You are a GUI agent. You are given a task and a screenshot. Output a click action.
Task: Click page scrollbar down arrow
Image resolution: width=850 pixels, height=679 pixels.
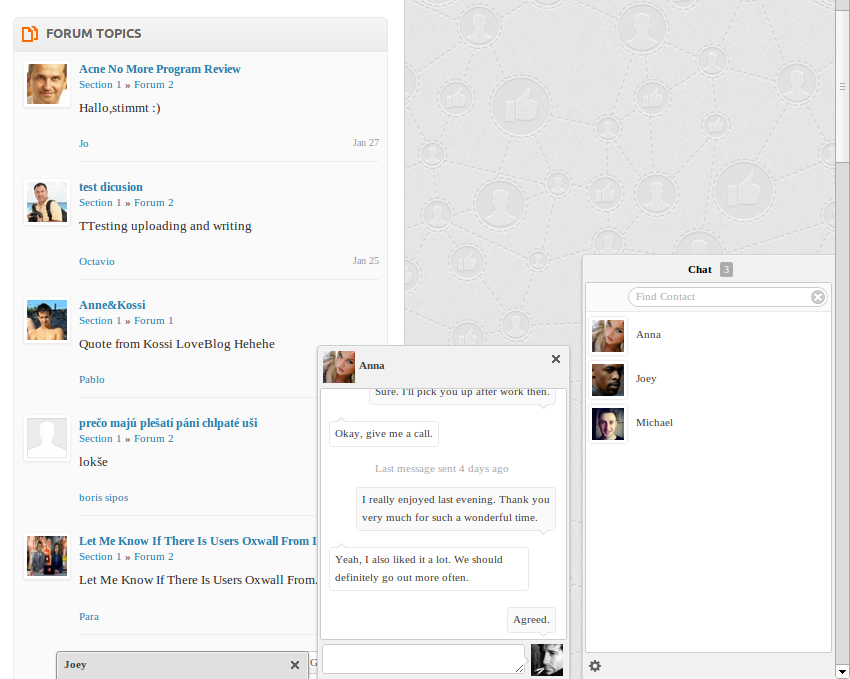pyautogui.click(x=842, y=671)
